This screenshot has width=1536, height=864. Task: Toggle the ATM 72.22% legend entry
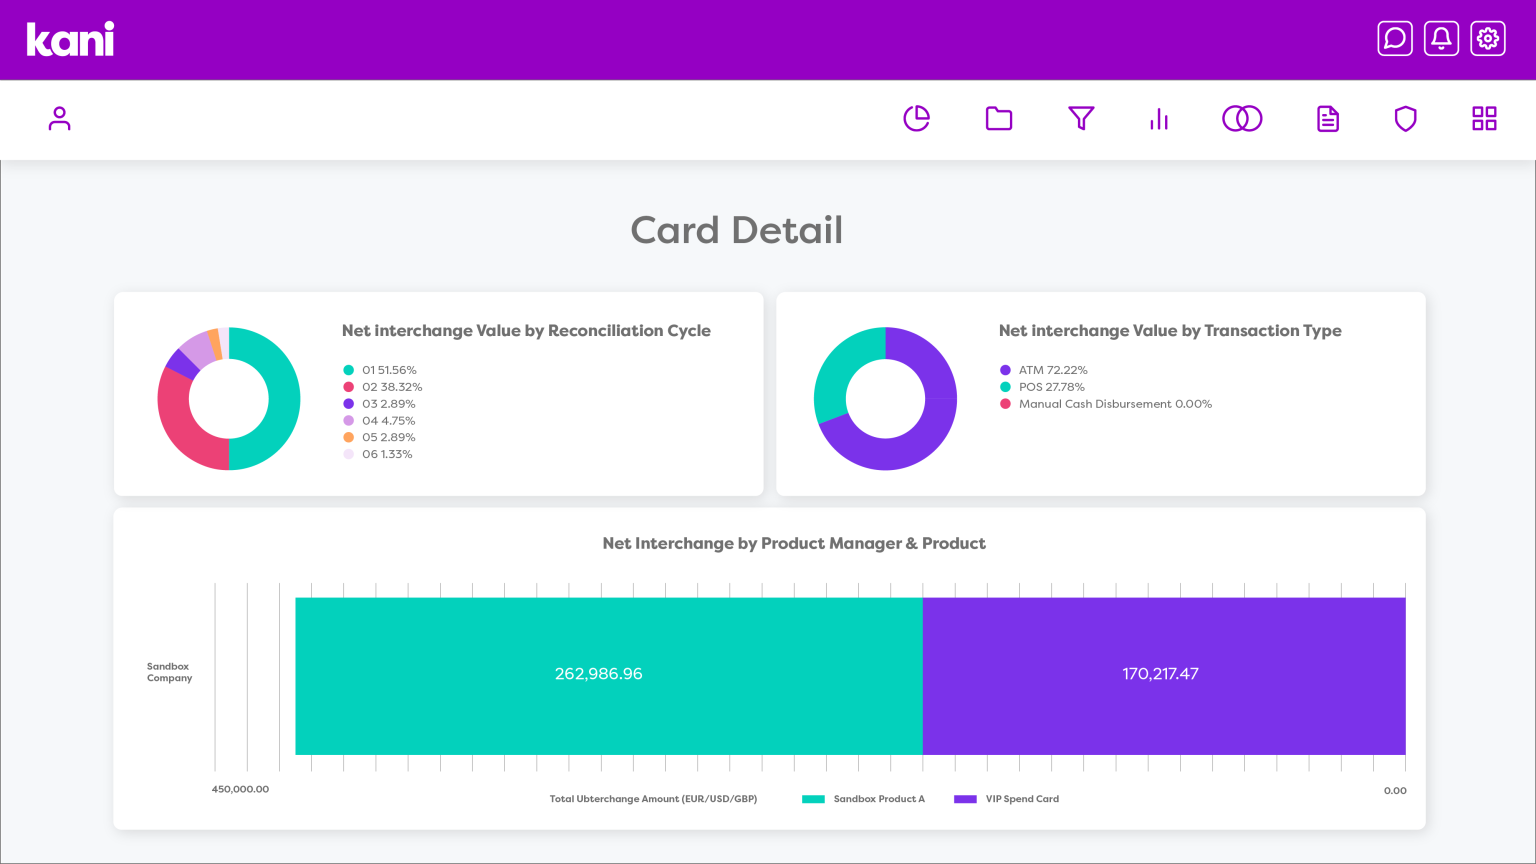point(1044,370)
